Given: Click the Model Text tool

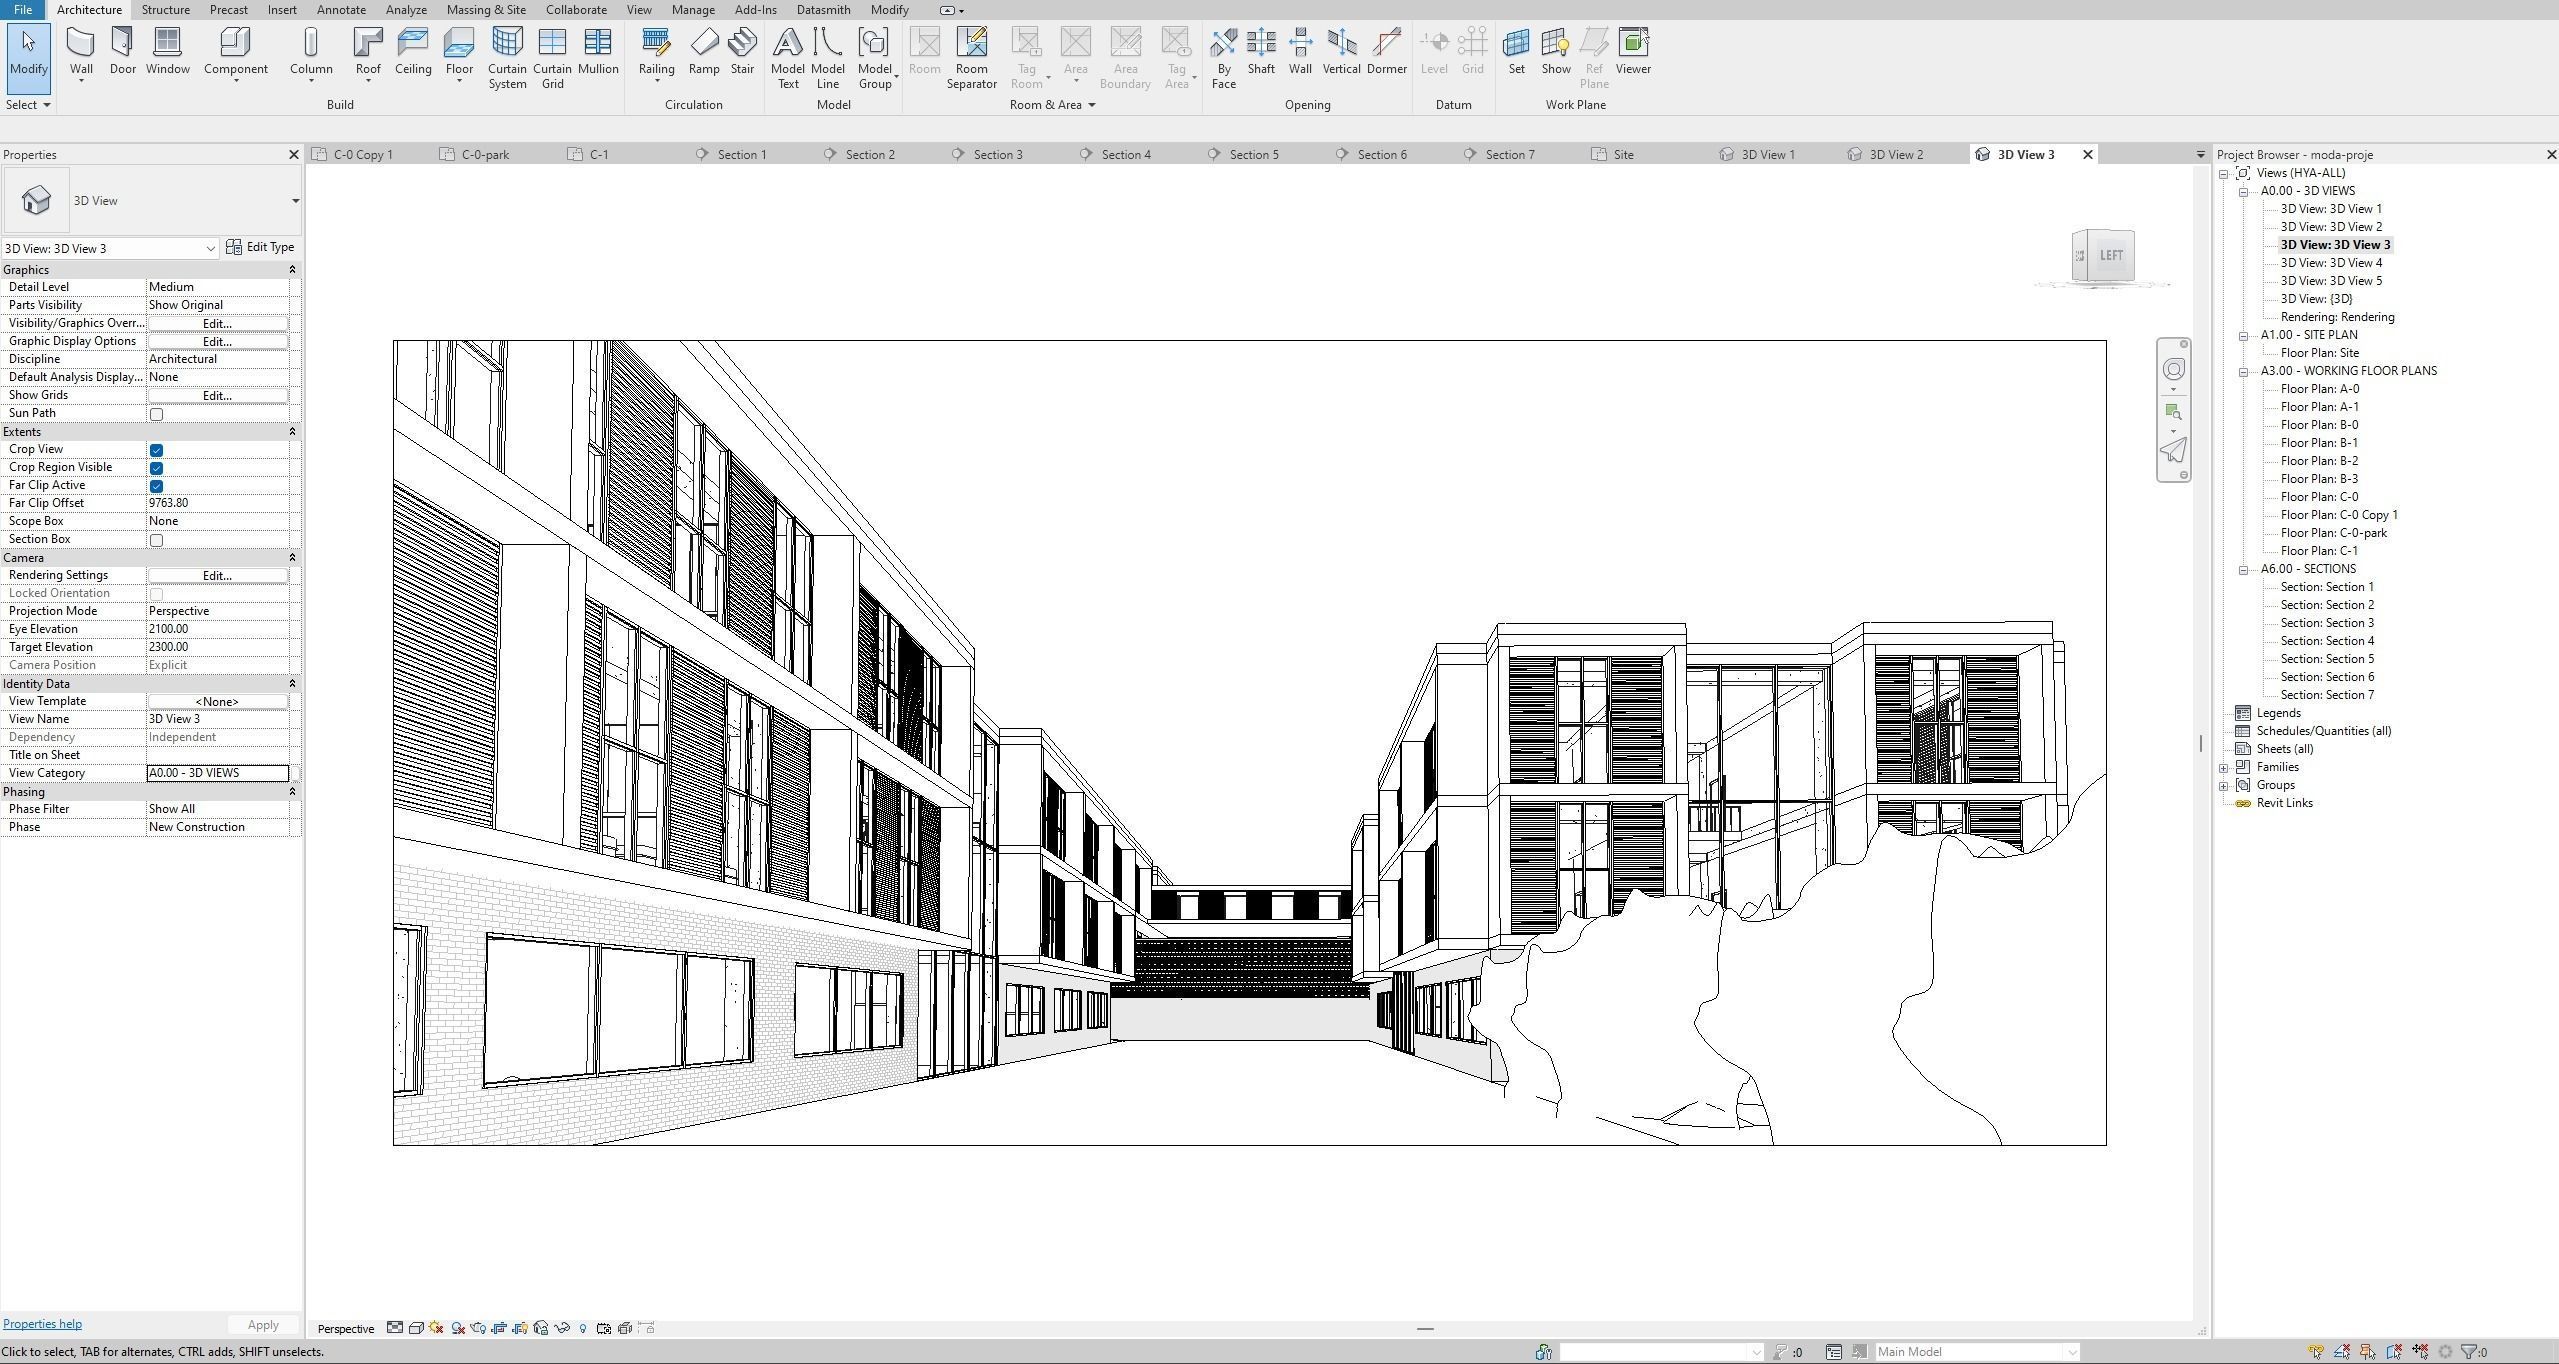Looking at the screenshot, I should tap(787, 57).
